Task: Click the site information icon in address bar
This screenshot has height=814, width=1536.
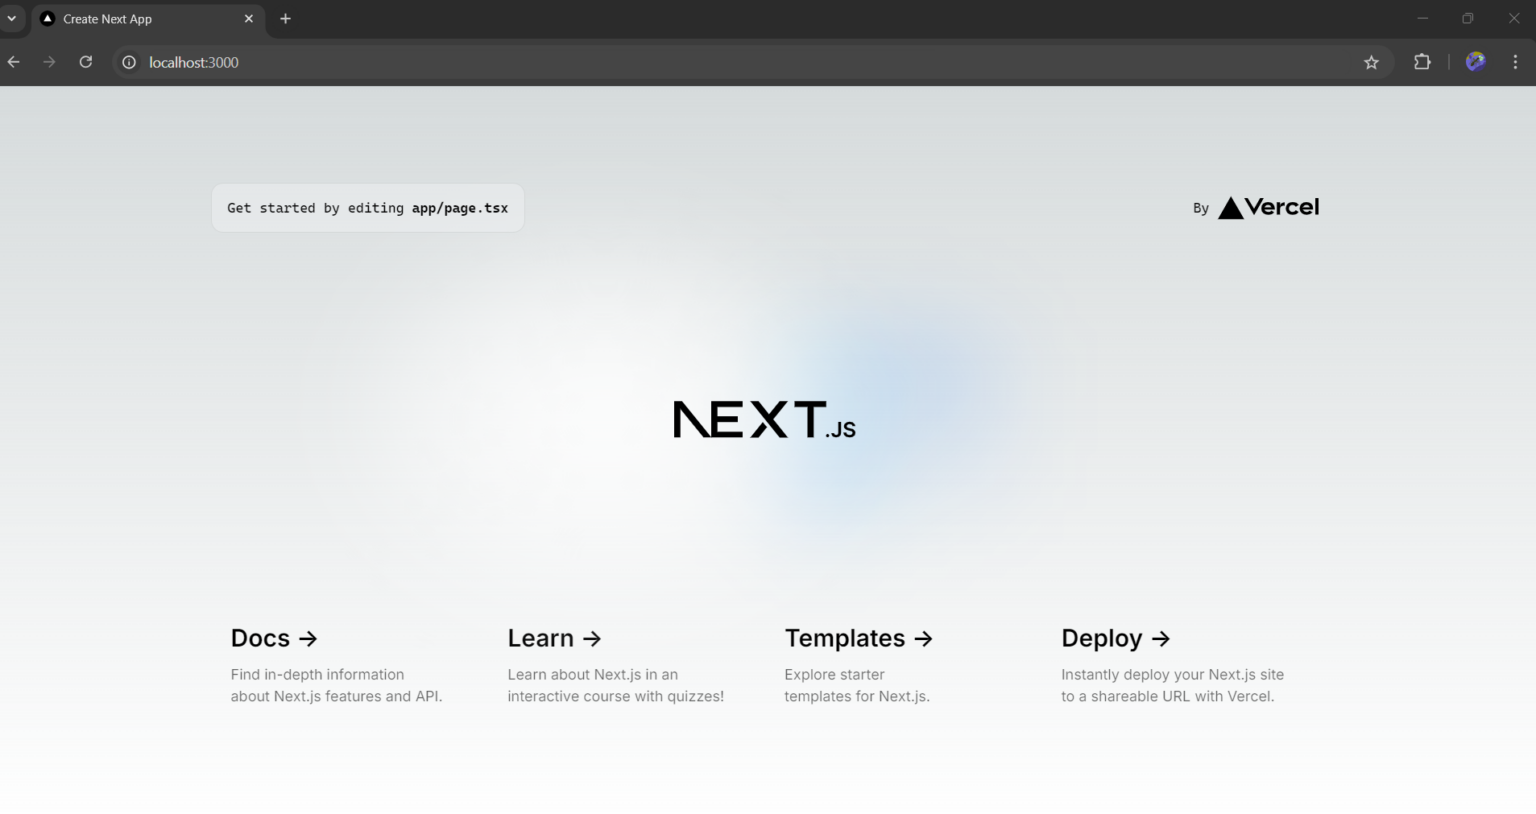Action: point(128,61)
